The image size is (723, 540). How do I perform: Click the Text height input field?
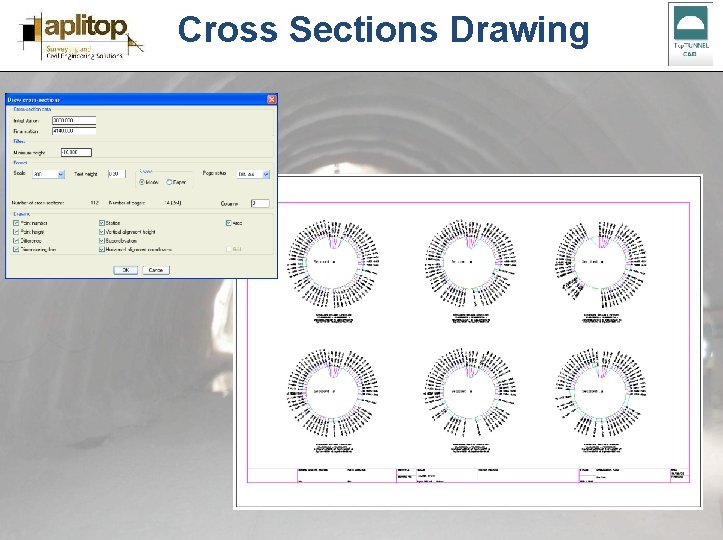(117, 174)
